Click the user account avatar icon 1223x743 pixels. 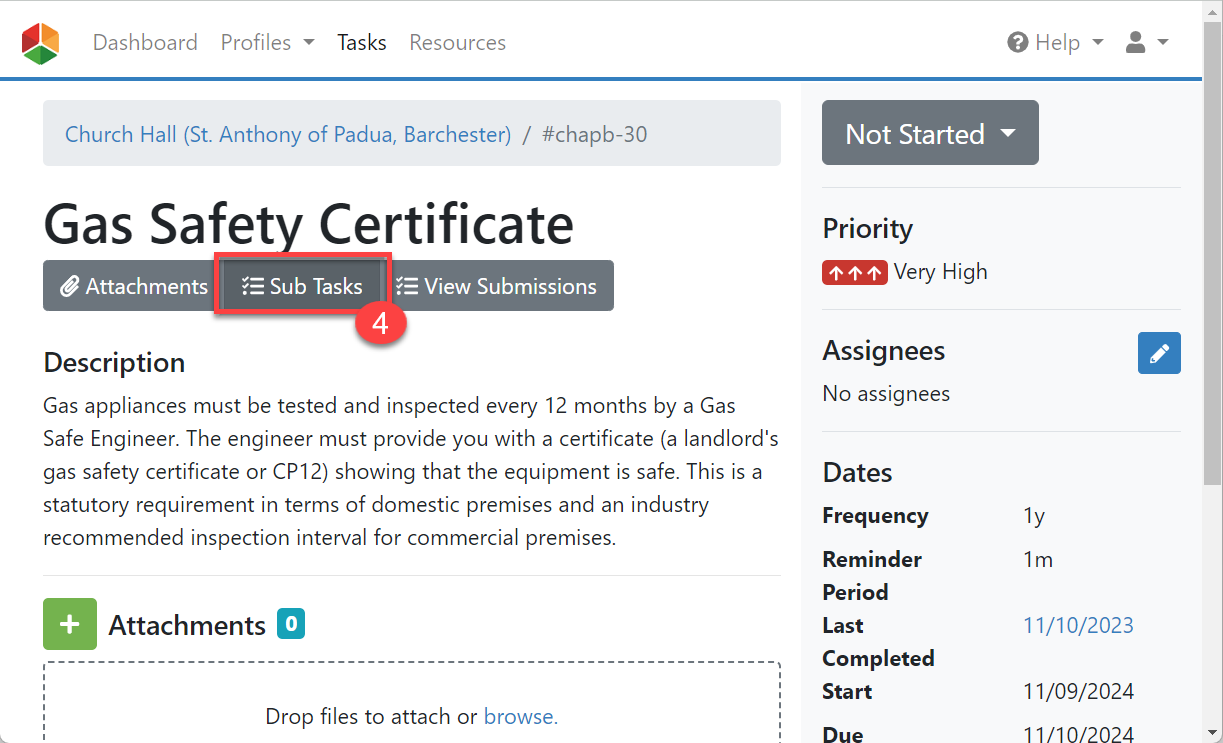coord(1135,43)
